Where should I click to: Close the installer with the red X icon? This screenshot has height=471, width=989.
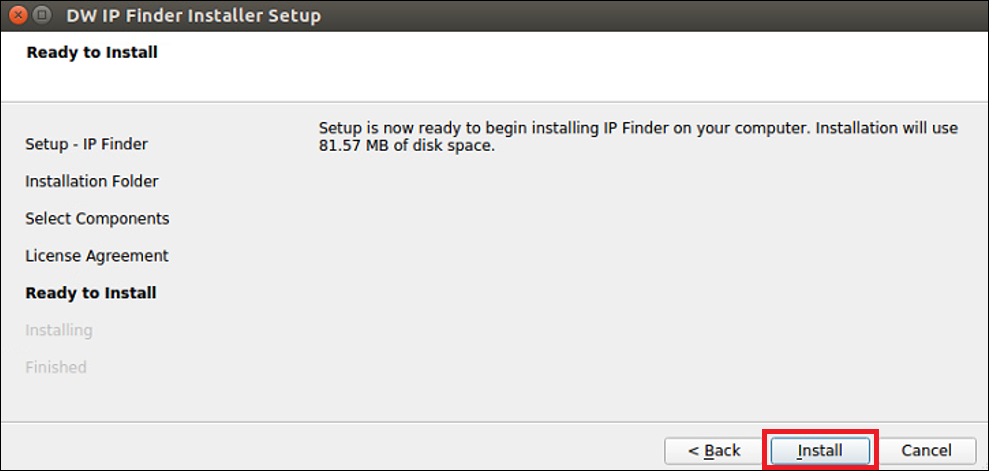coord(20,13)
